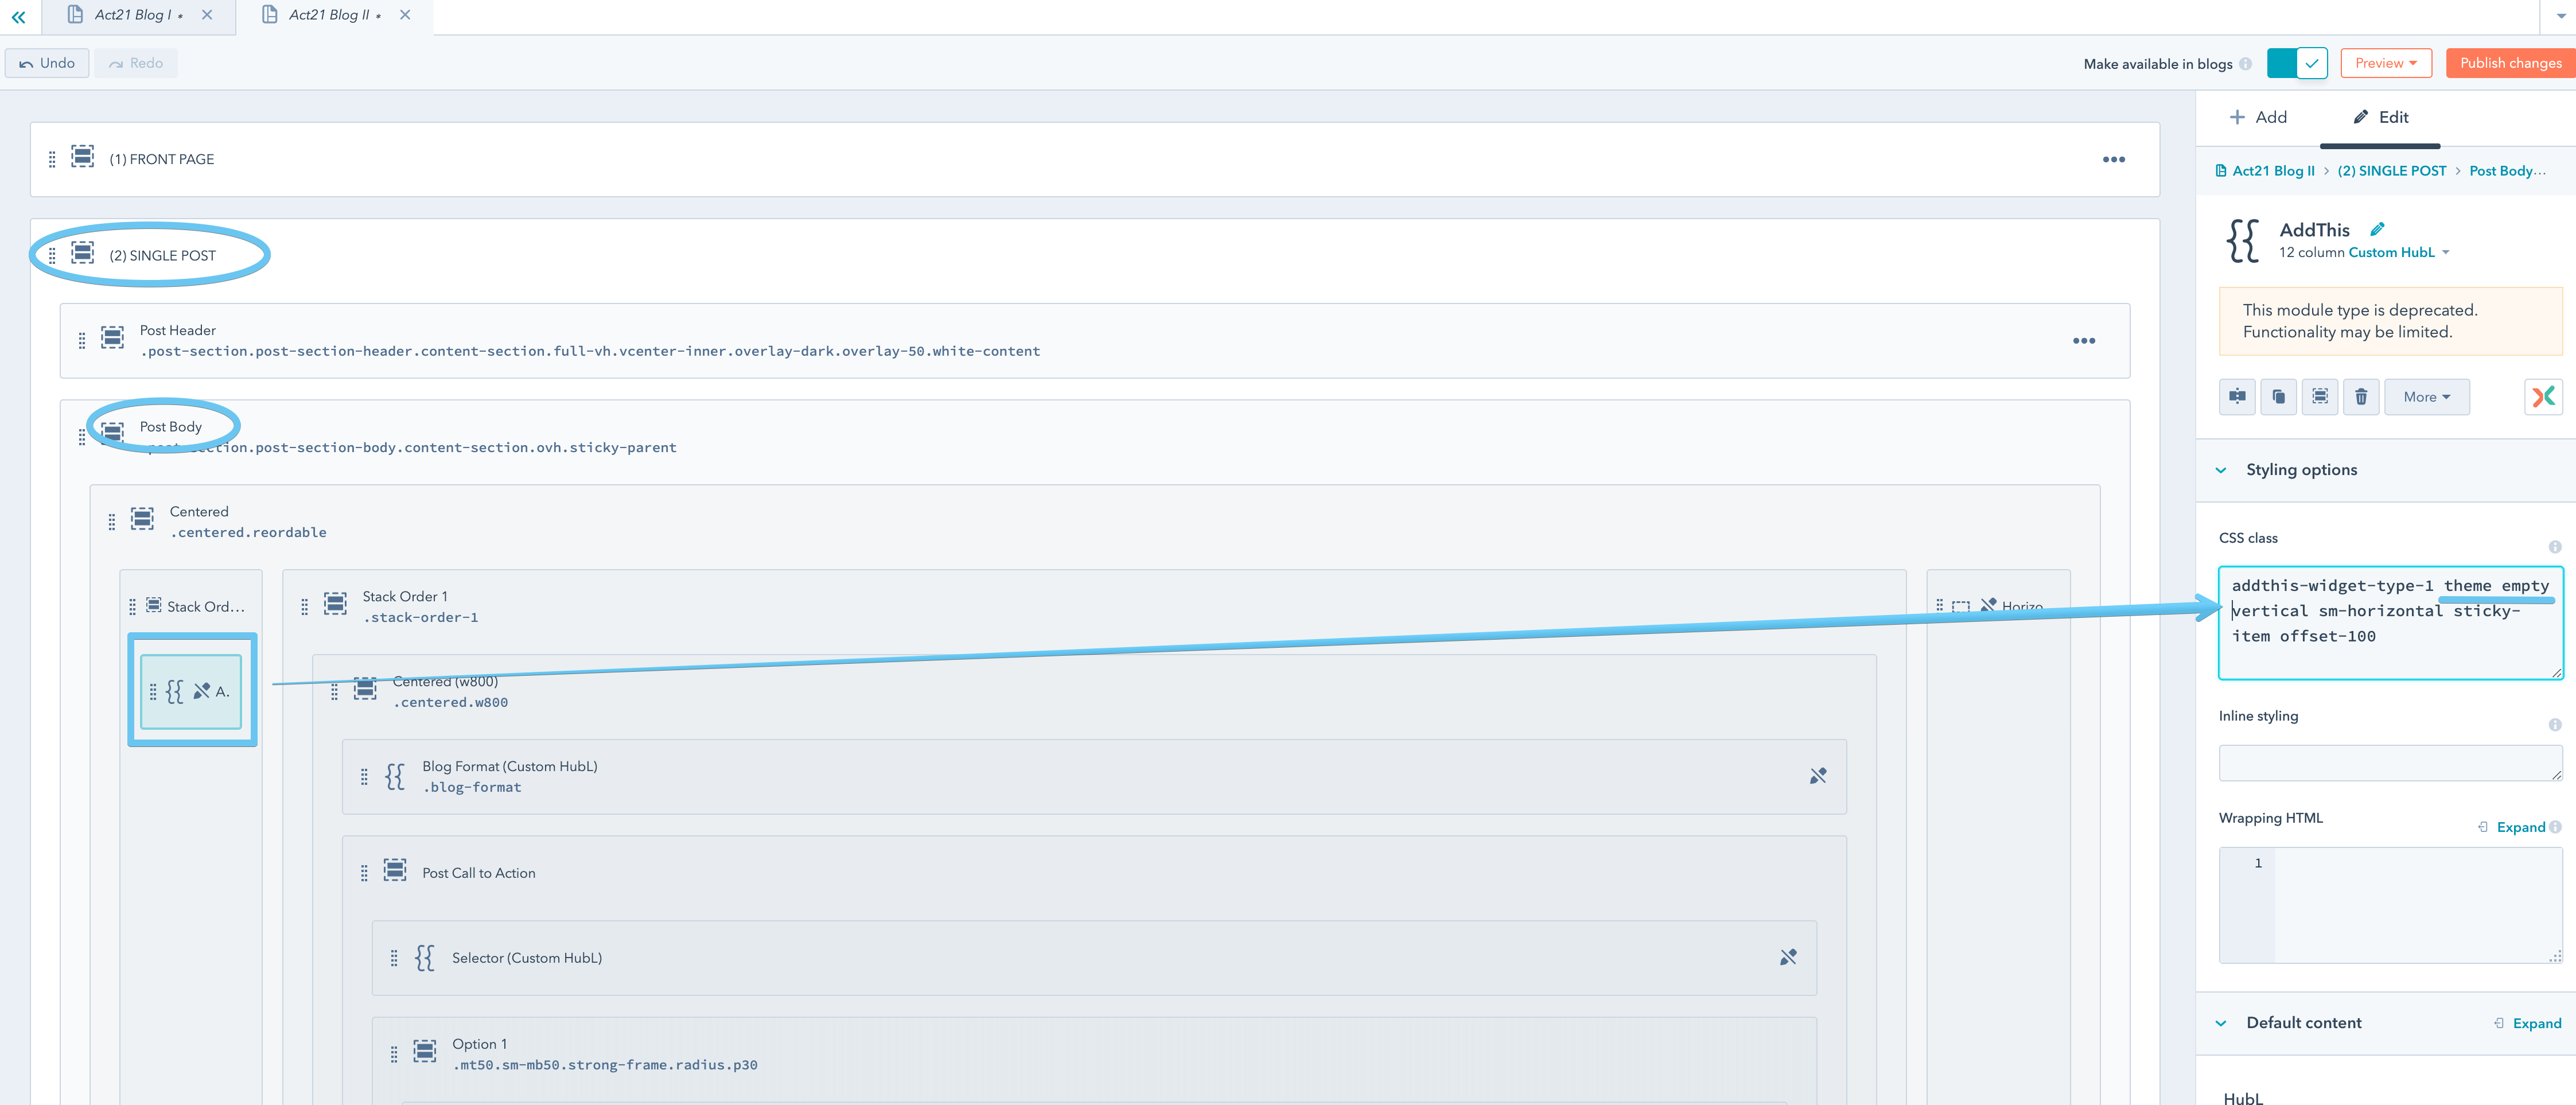Click the group module icon button
Screen dimensions: 2576x1105
[x=2319, y=397]
